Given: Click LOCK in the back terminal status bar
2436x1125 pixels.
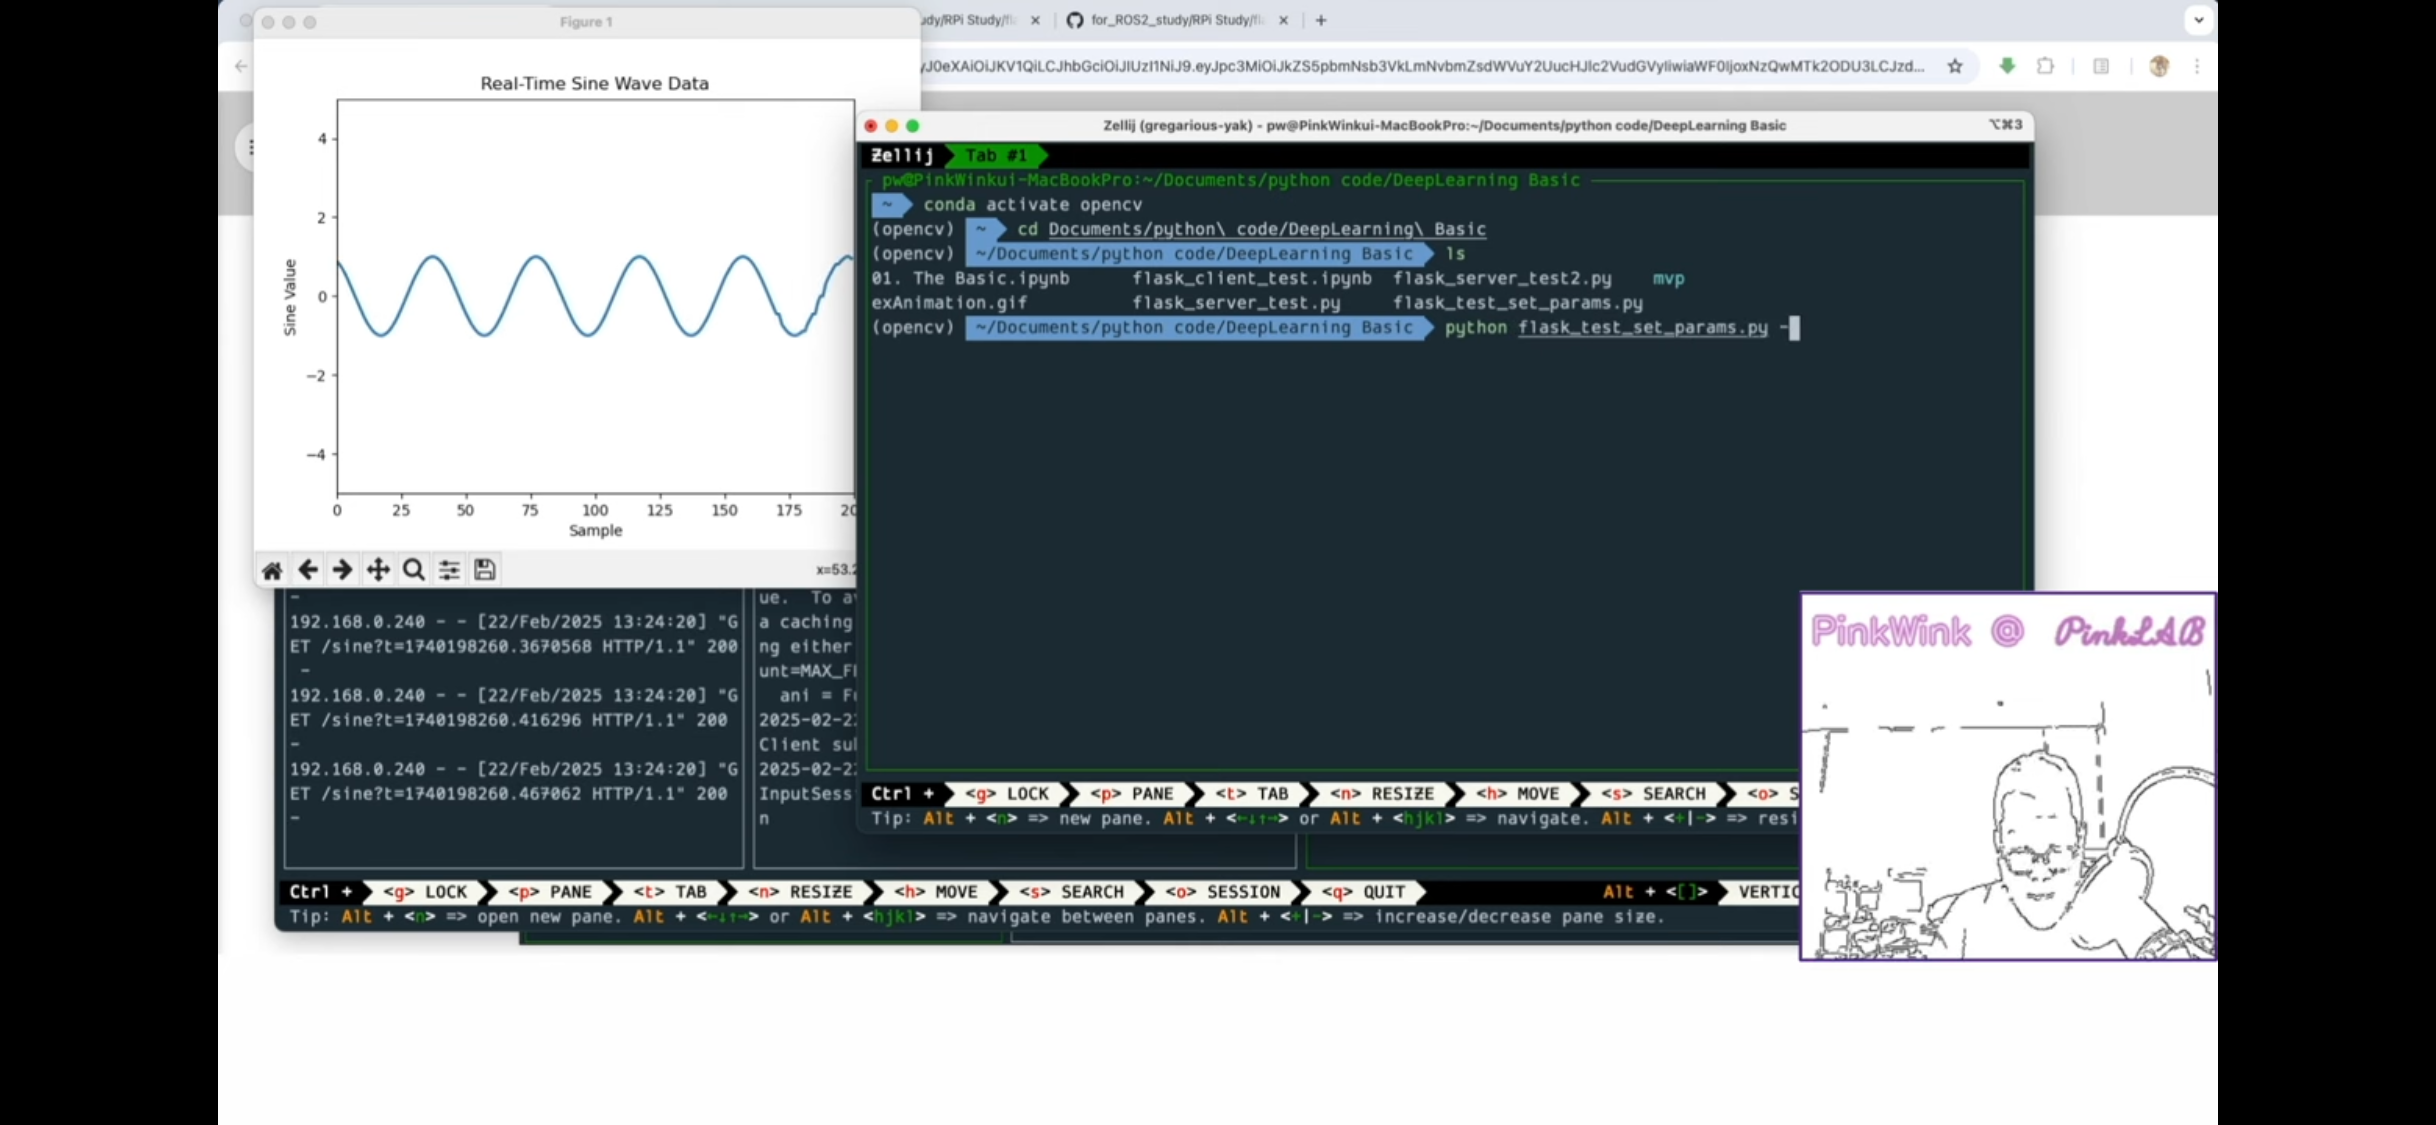Looking at the screenshot, I should click(x=425, y=892).
